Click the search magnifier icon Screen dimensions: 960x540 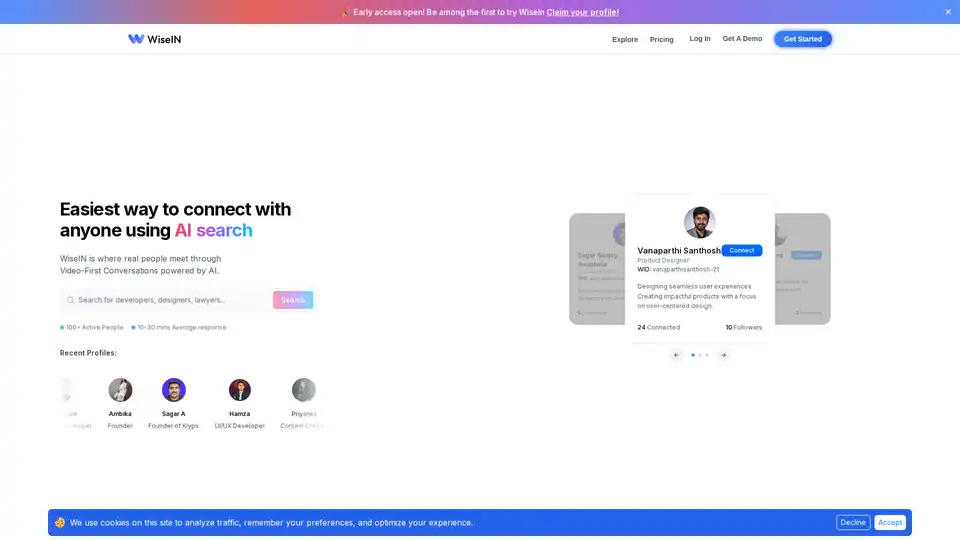[x=70, y=300]
